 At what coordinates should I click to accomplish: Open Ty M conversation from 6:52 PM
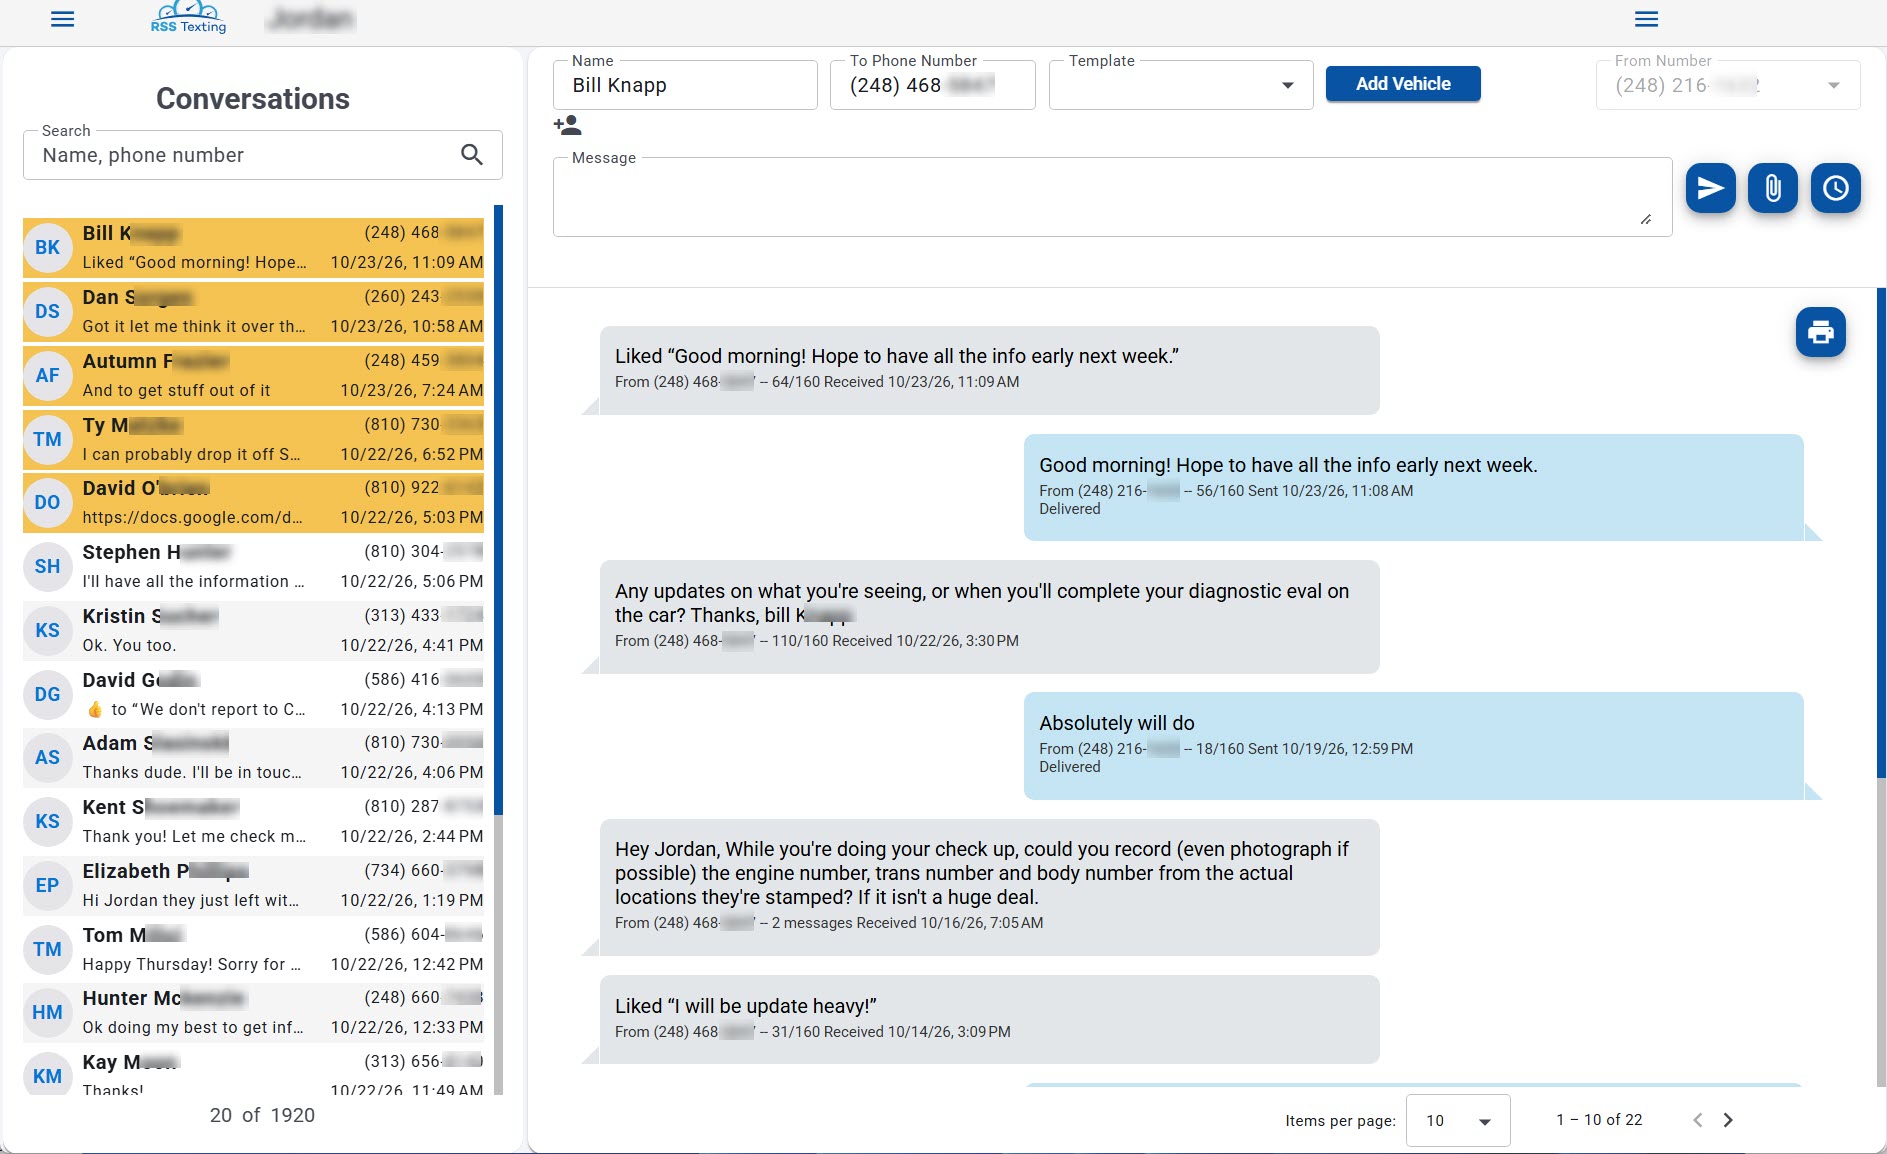(253, 440)
